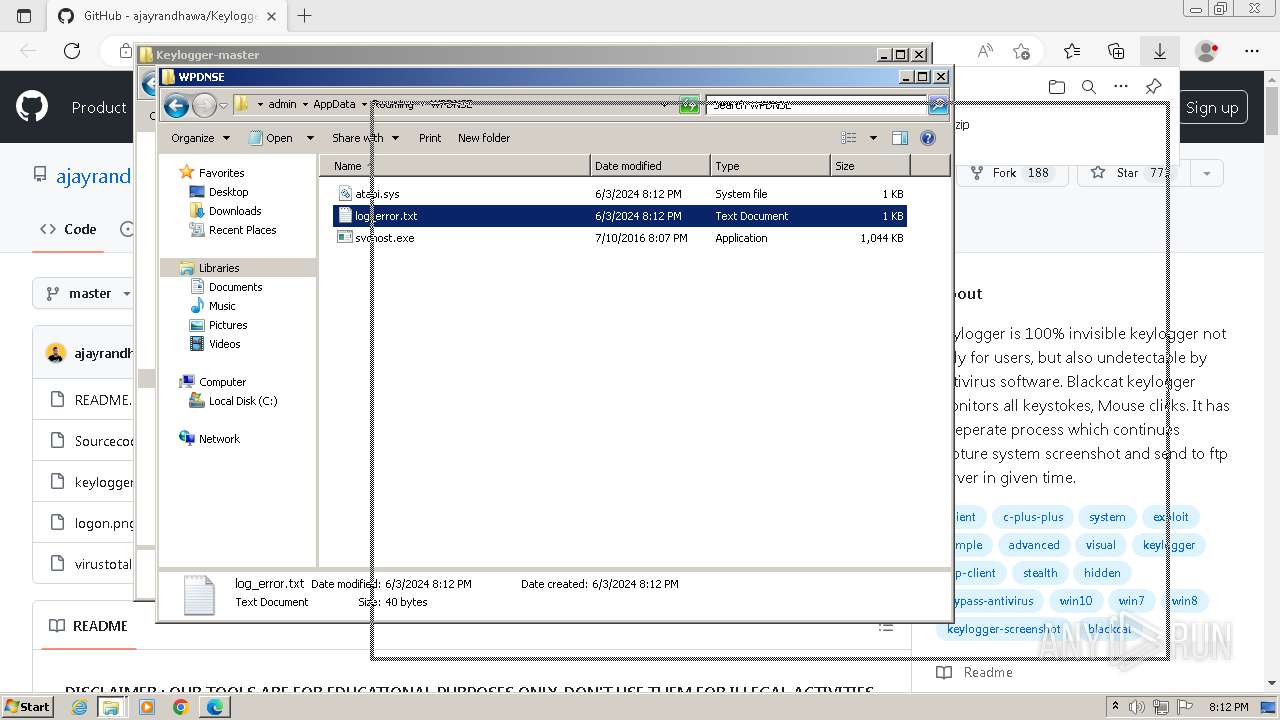
Task: Click the admin breadcrumb in address bar
Action: point(282,104)
